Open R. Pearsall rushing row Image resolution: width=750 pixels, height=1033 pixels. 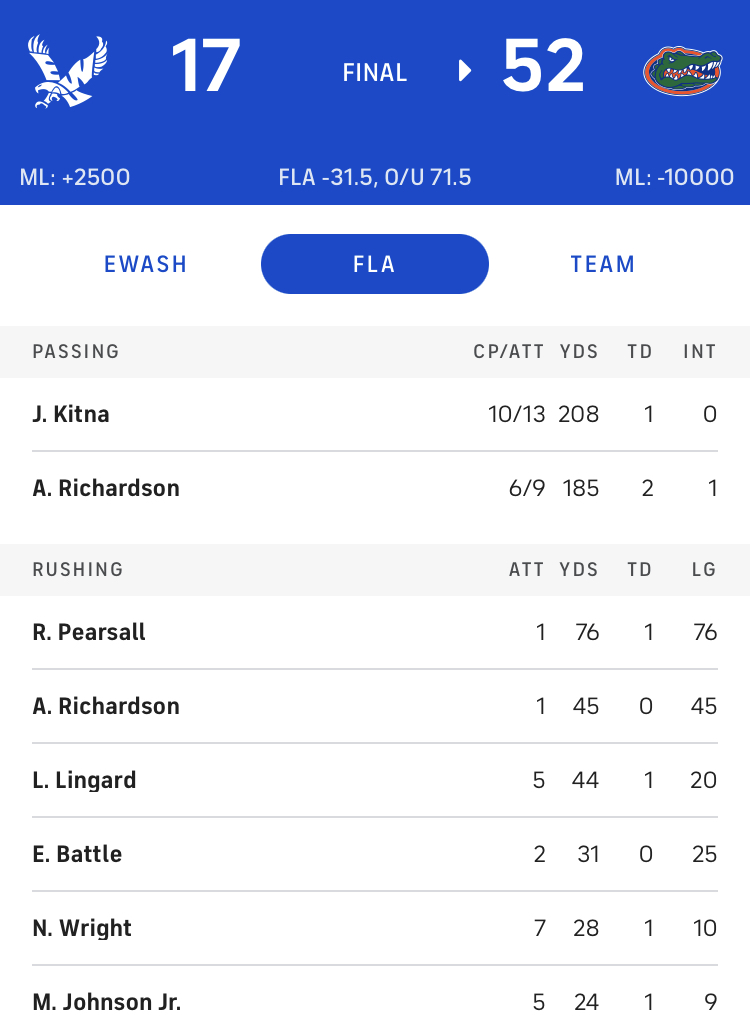(x=375, y=632)
